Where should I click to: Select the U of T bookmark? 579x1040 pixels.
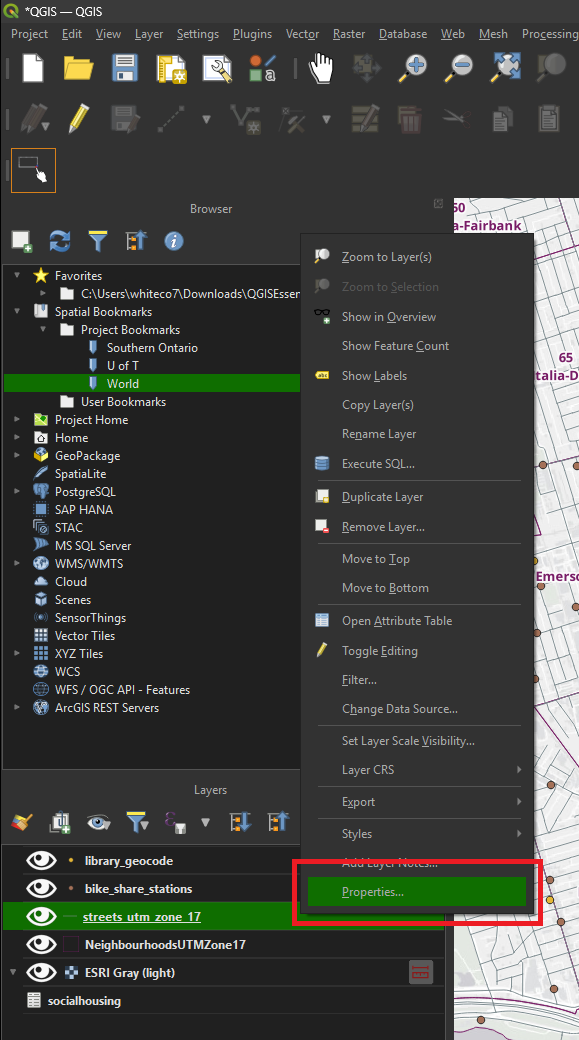(x=123, y=365)
